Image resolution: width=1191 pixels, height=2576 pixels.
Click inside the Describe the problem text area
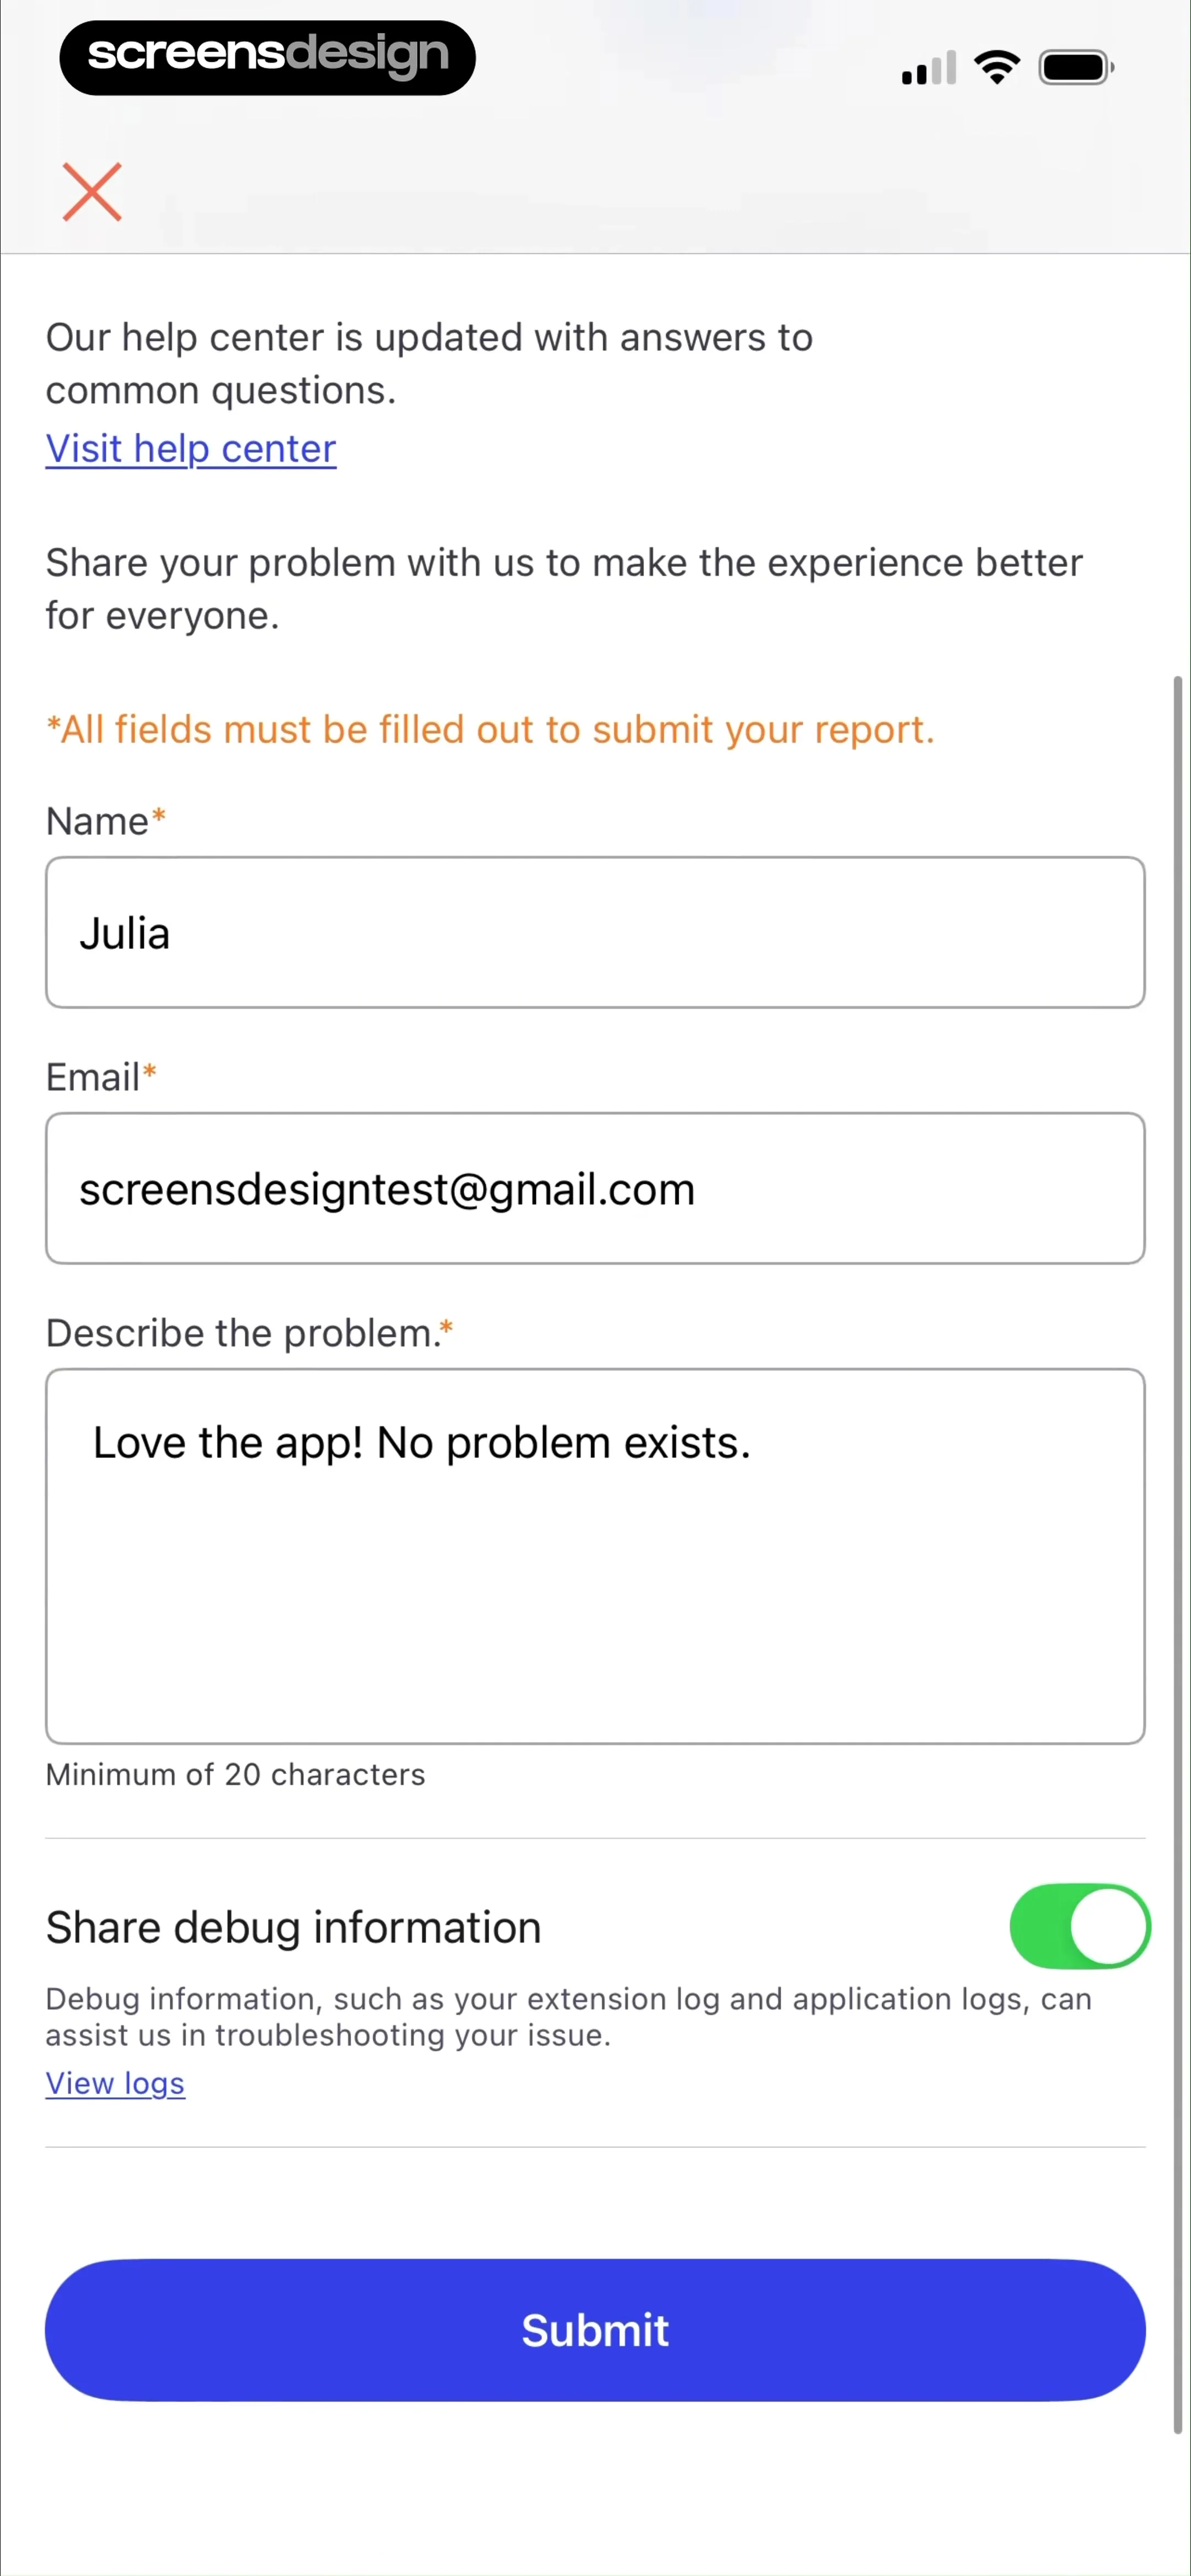595,1556
